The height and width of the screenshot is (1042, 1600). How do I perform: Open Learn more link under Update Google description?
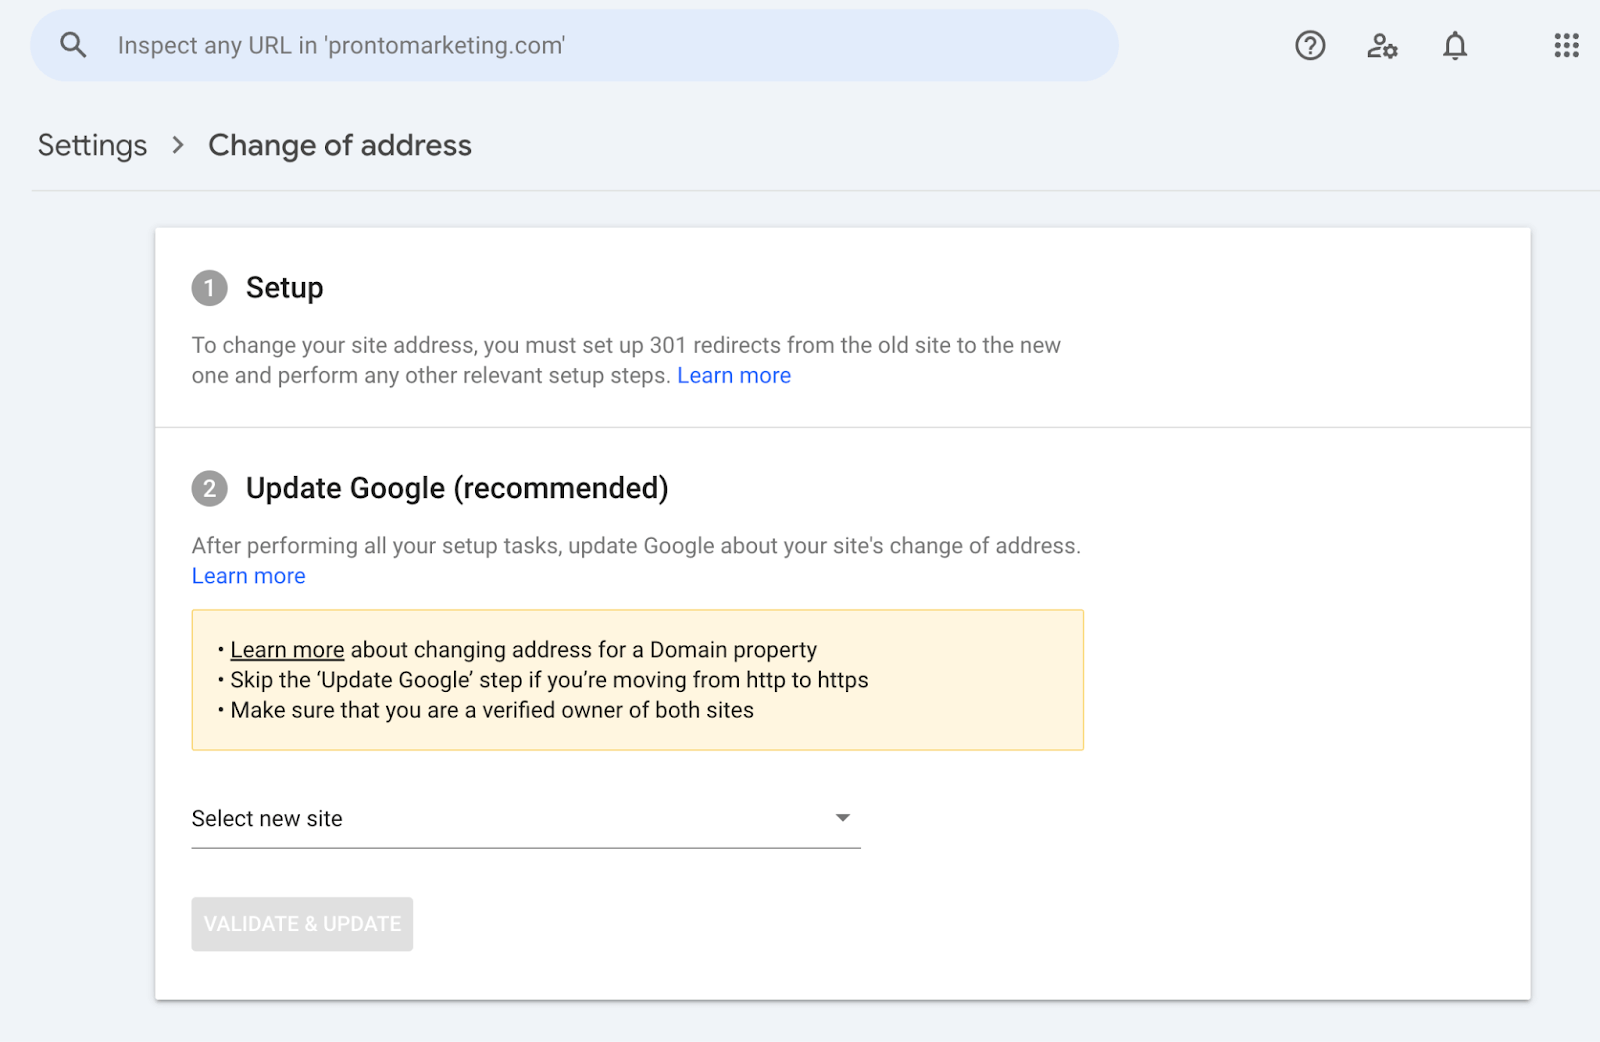248,576
